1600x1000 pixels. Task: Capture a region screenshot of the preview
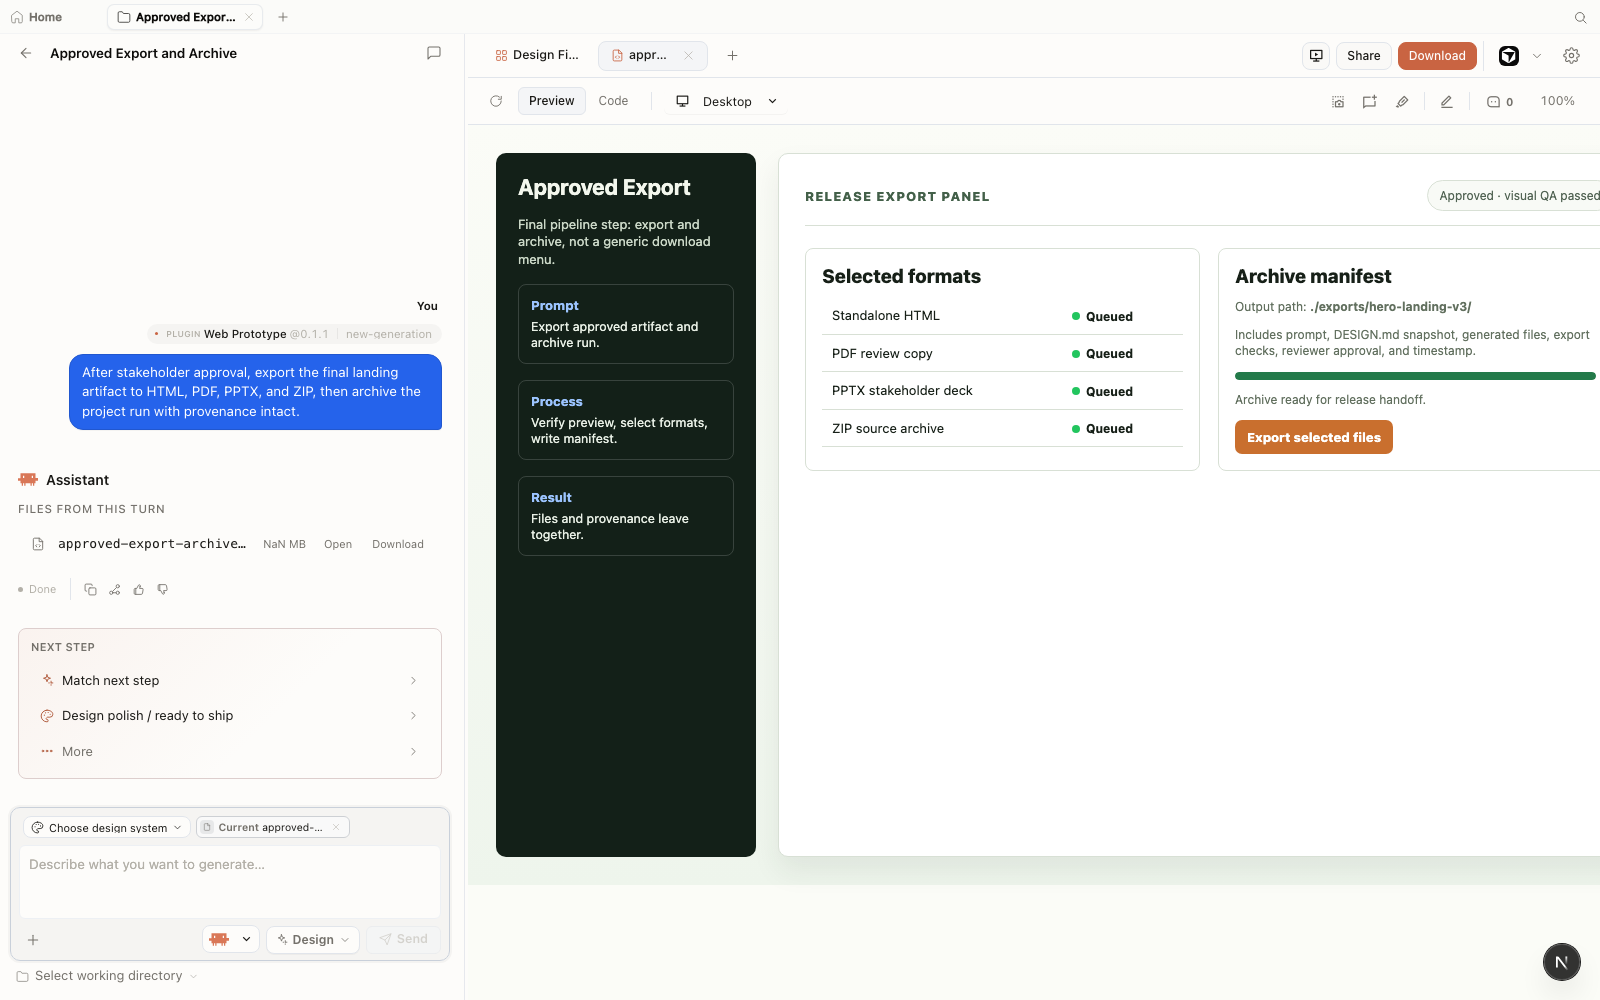coord(1338,101)
